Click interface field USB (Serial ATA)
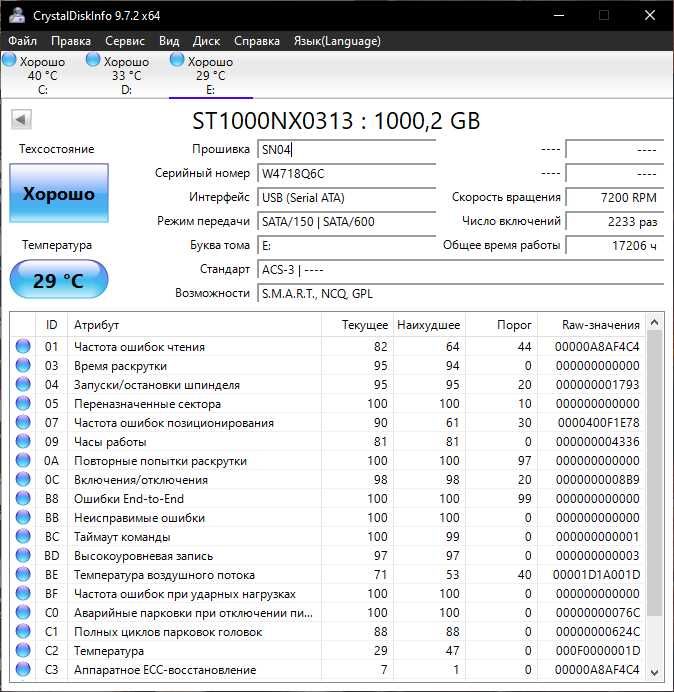This screenshot has height=692, width=674. pos(346,197)
